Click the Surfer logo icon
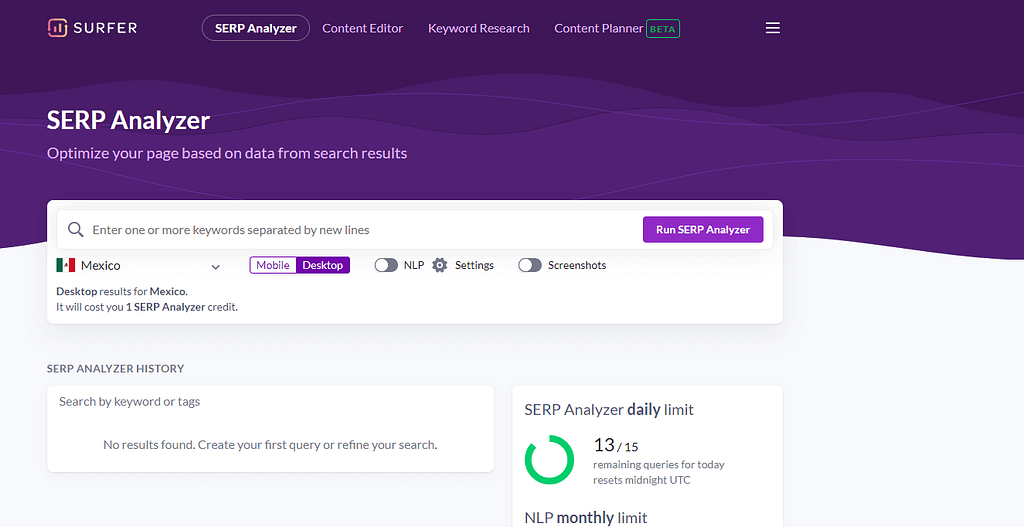This screenshot has width=1024, height=527. 57,27
